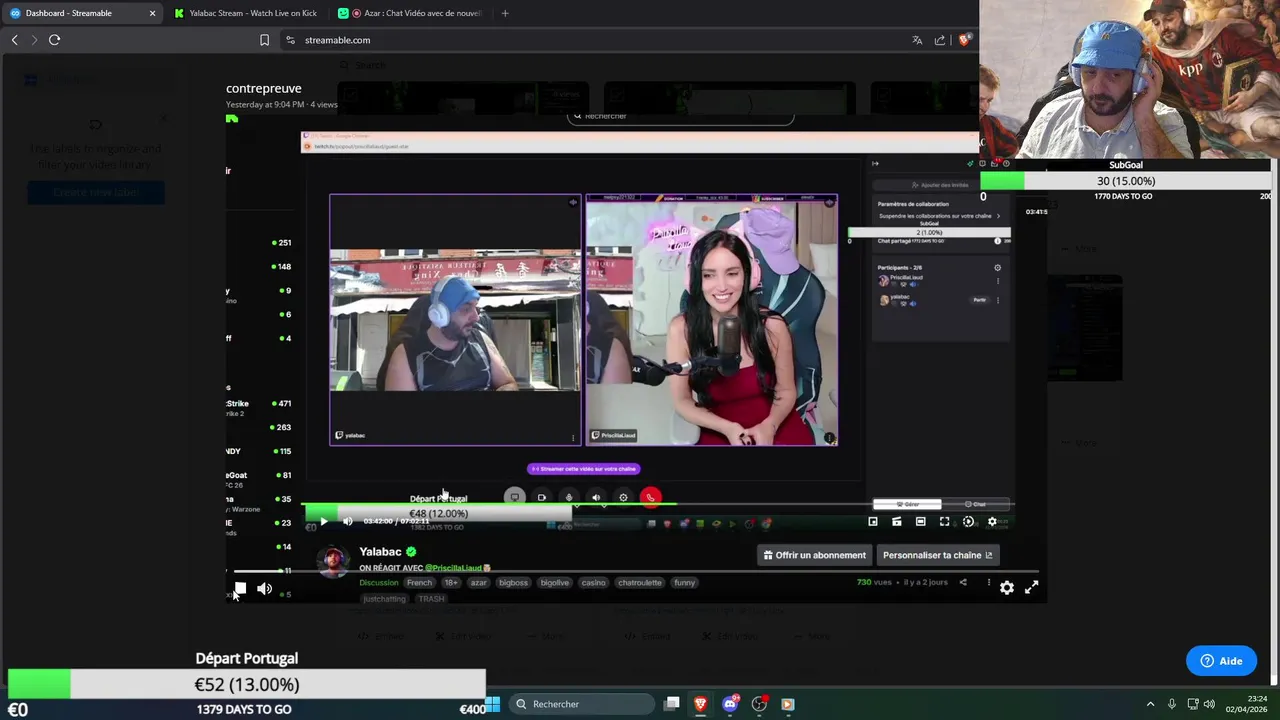Mute the Streamable player volume
This screenshot has height=720, width=1280.
(x=264, y=589)
